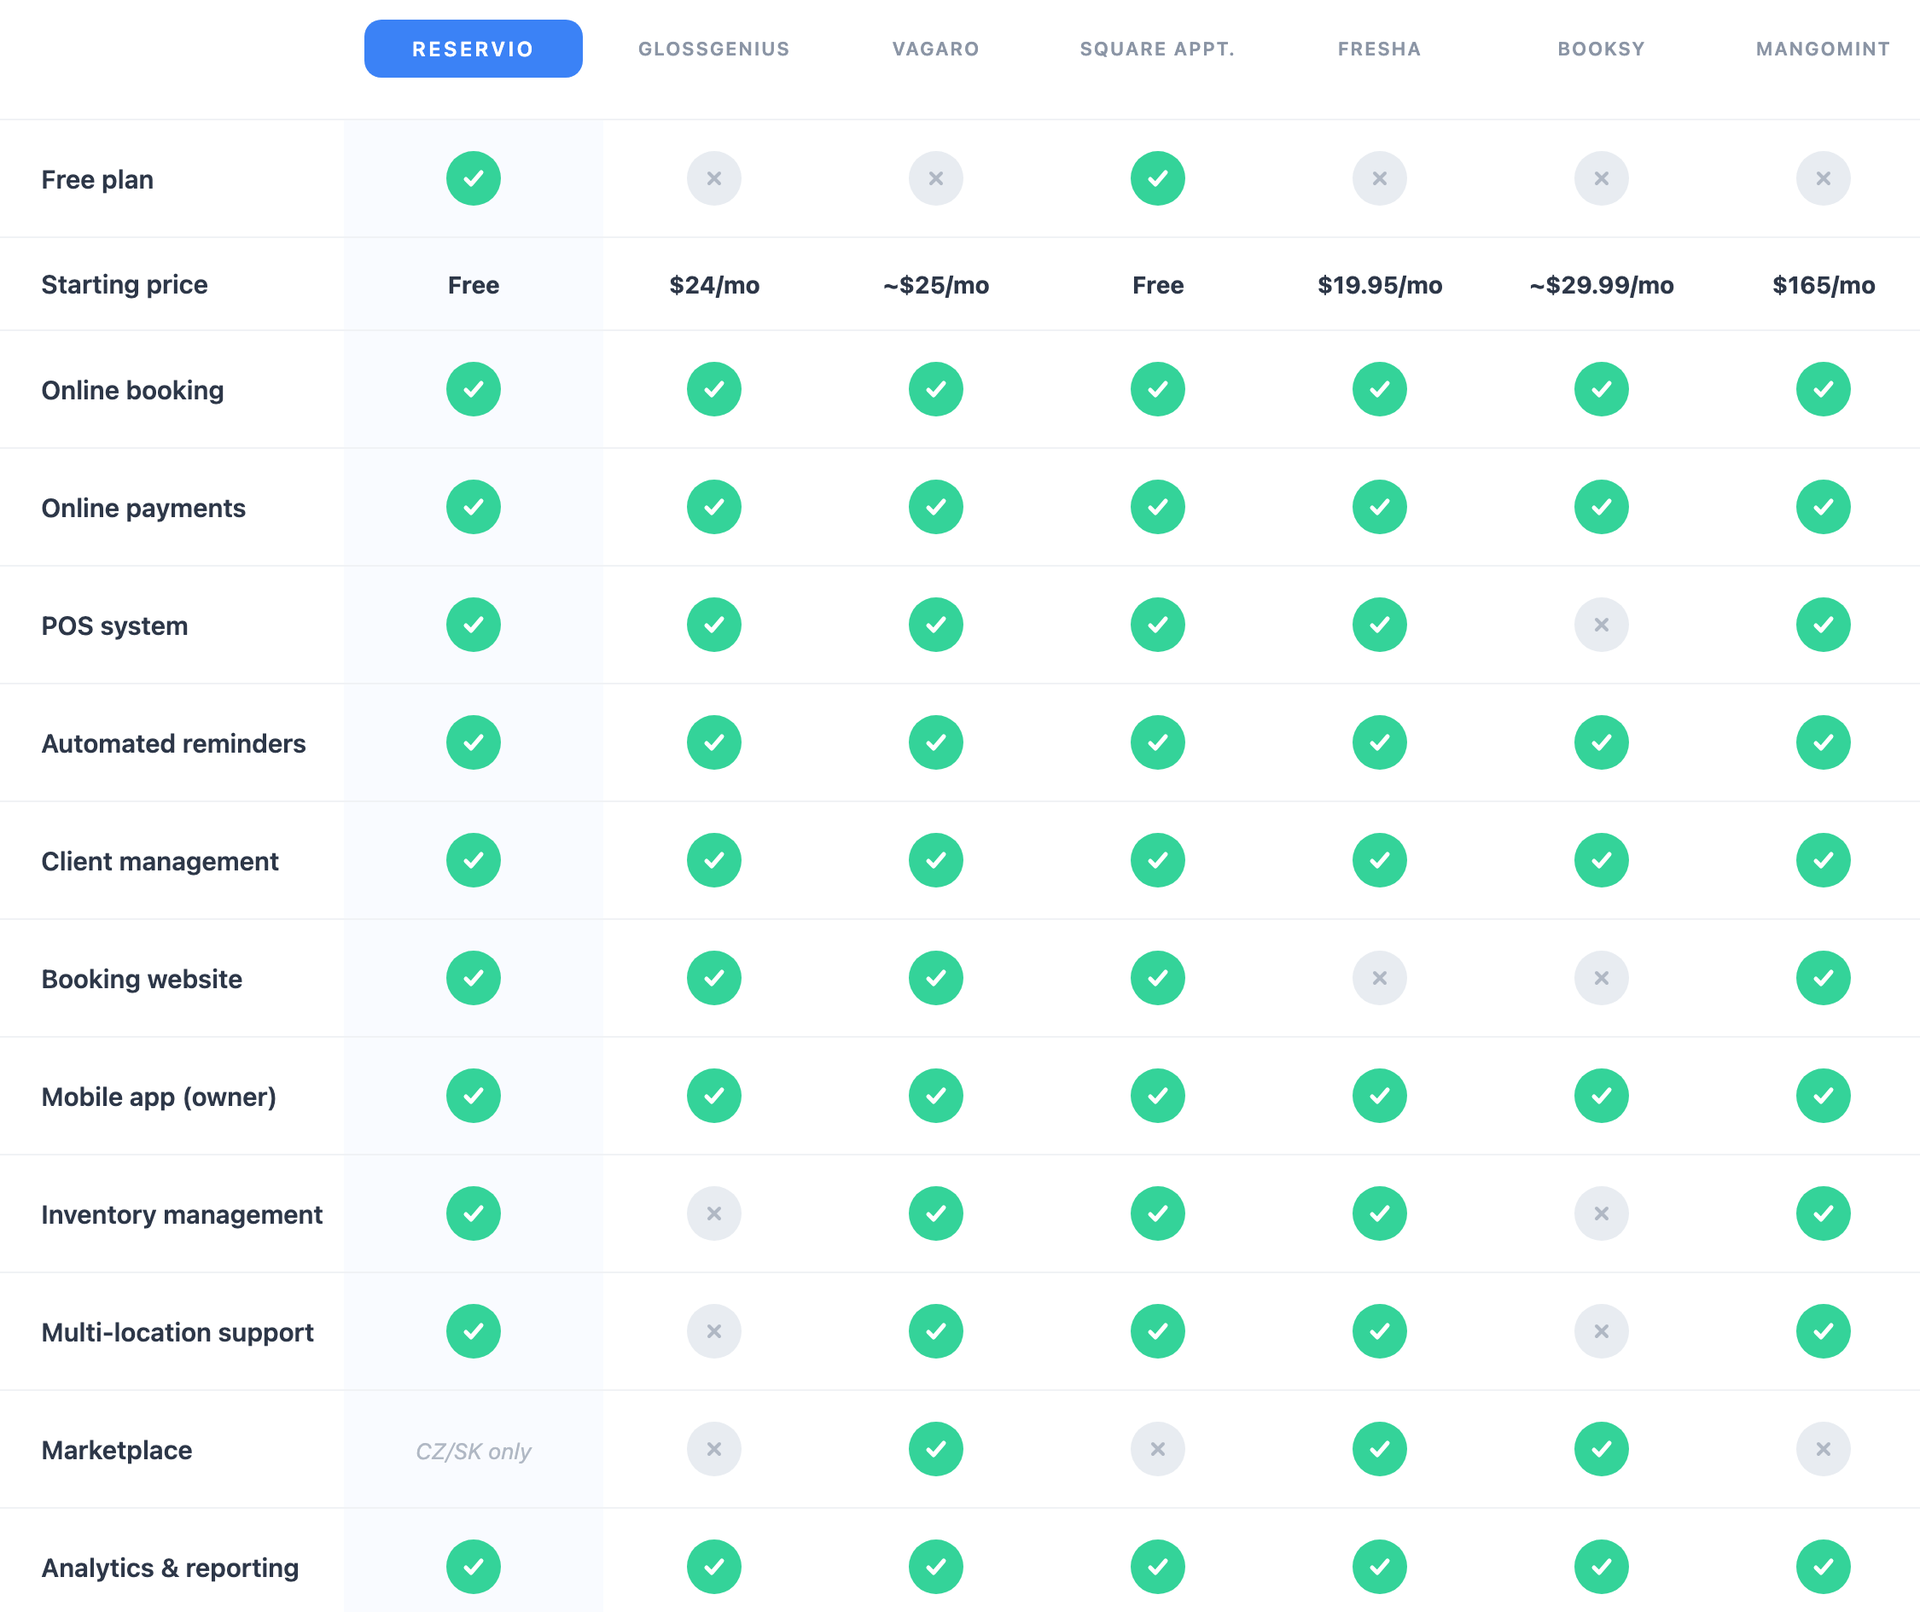Click the $165/mo price for Mangomint
Screen dimensions: 1920x1612
[1822, 284]
